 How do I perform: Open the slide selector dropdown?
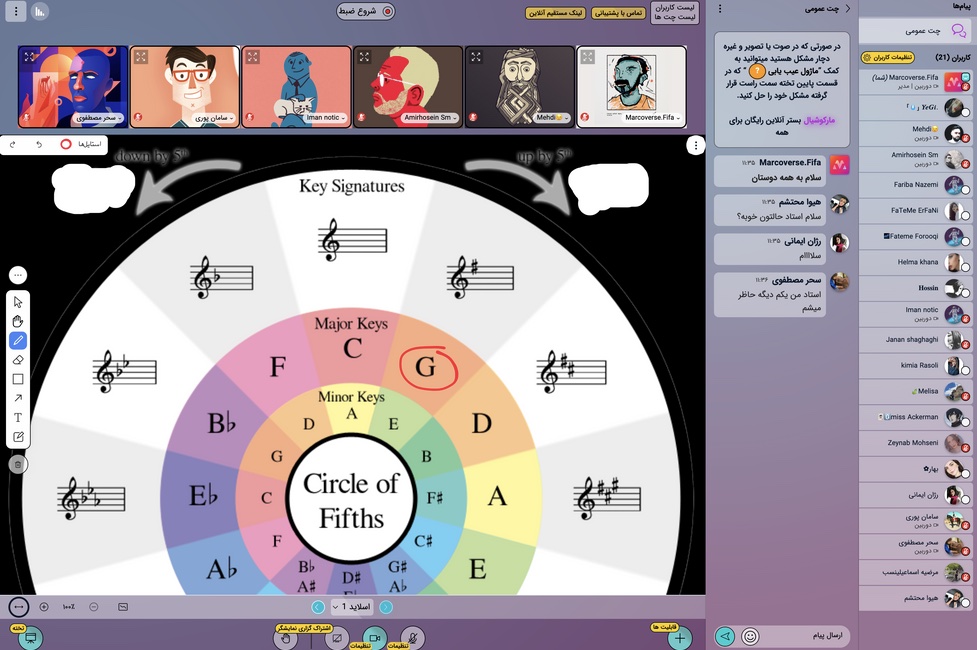coord(351,606)
